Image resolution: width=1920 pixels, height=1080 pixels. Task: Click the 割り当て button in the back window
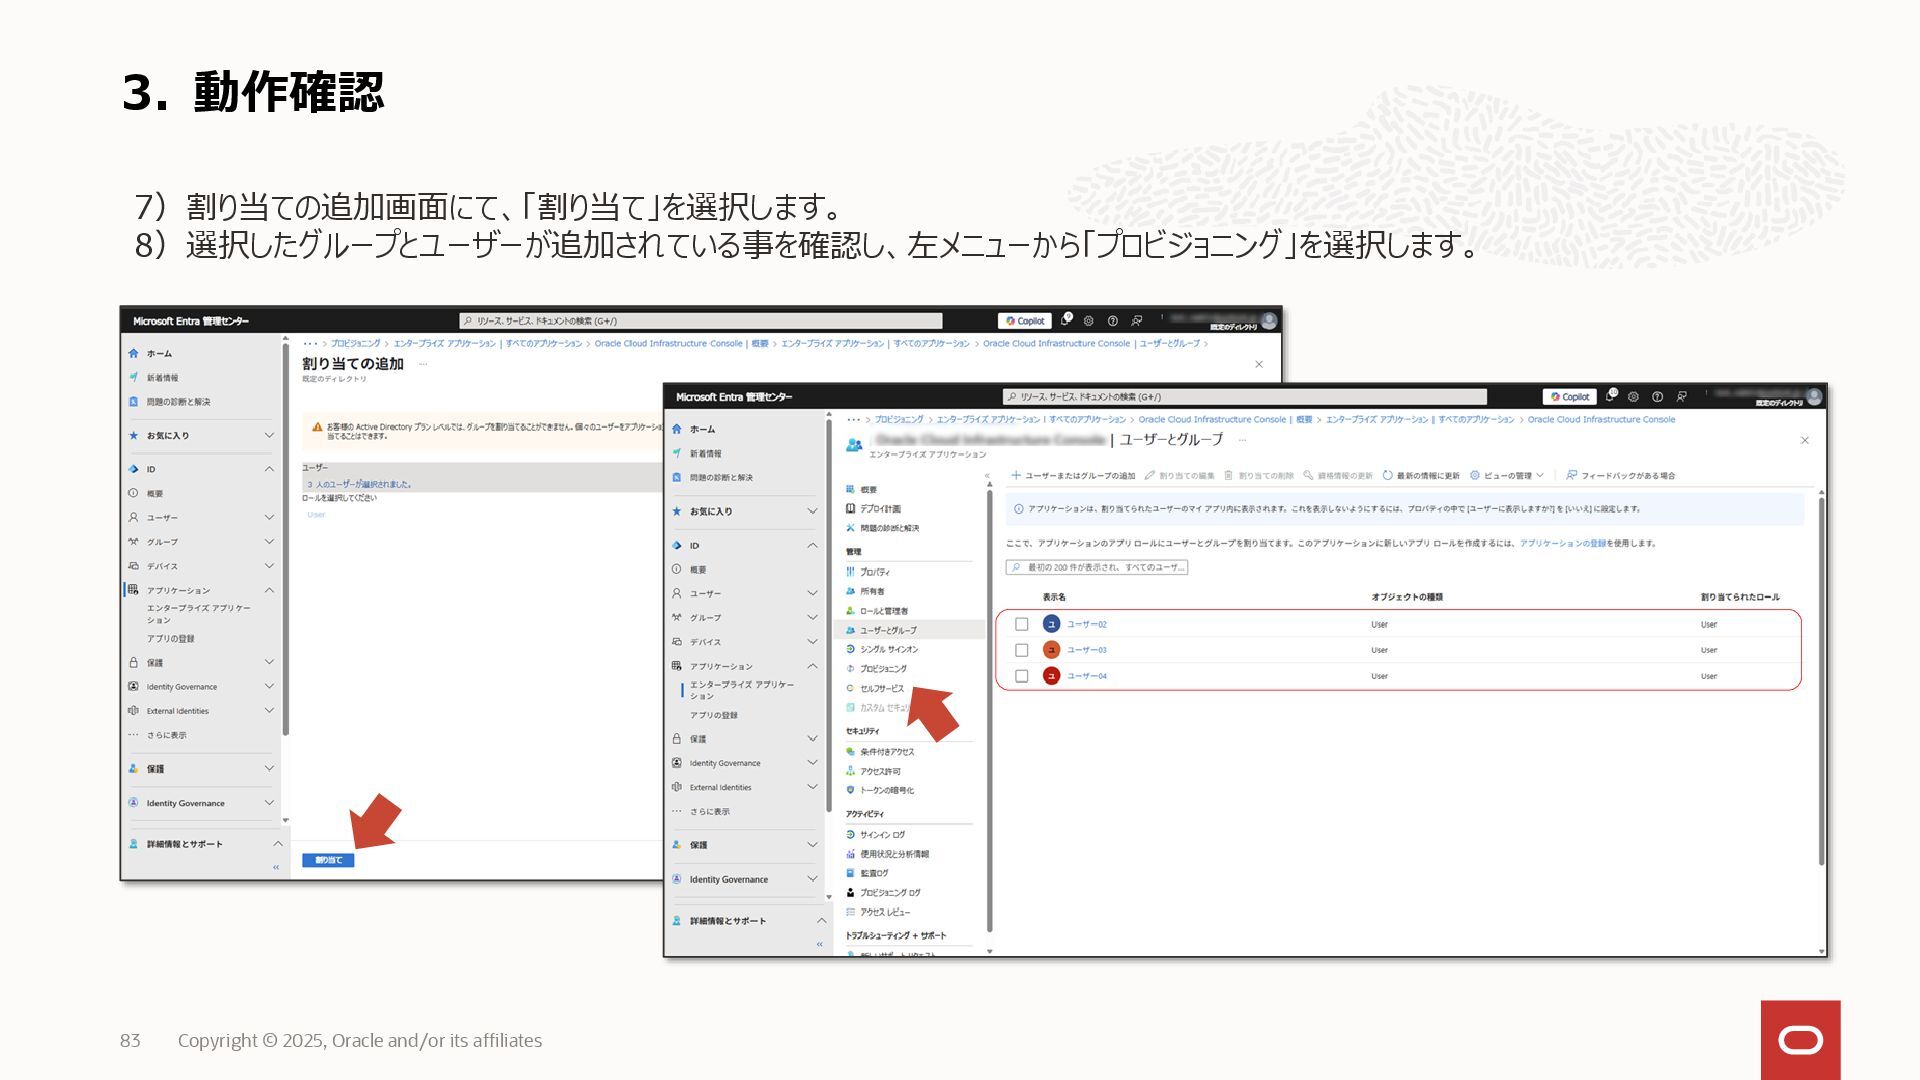(x=328, y=860)
